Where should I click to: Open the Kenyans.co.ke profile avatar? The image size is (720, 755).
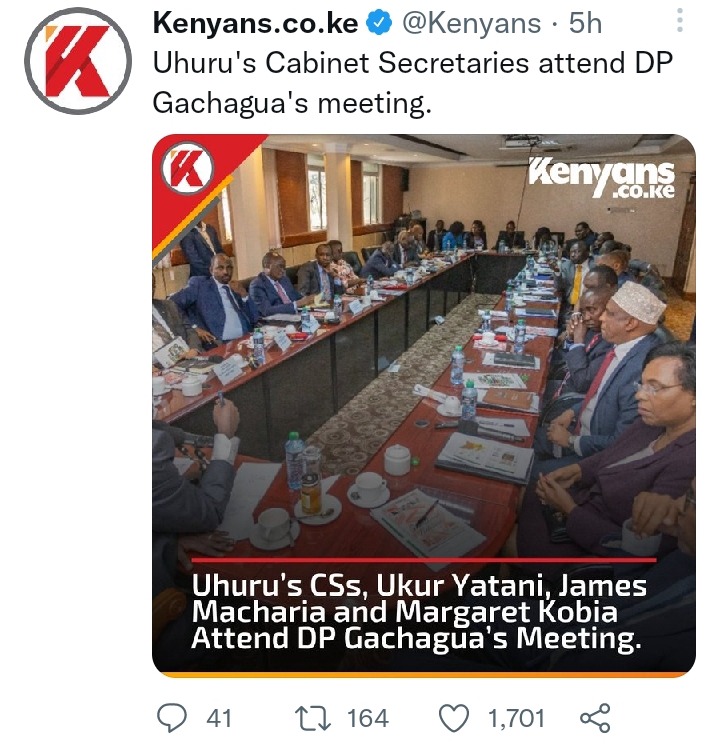(79, 61)
